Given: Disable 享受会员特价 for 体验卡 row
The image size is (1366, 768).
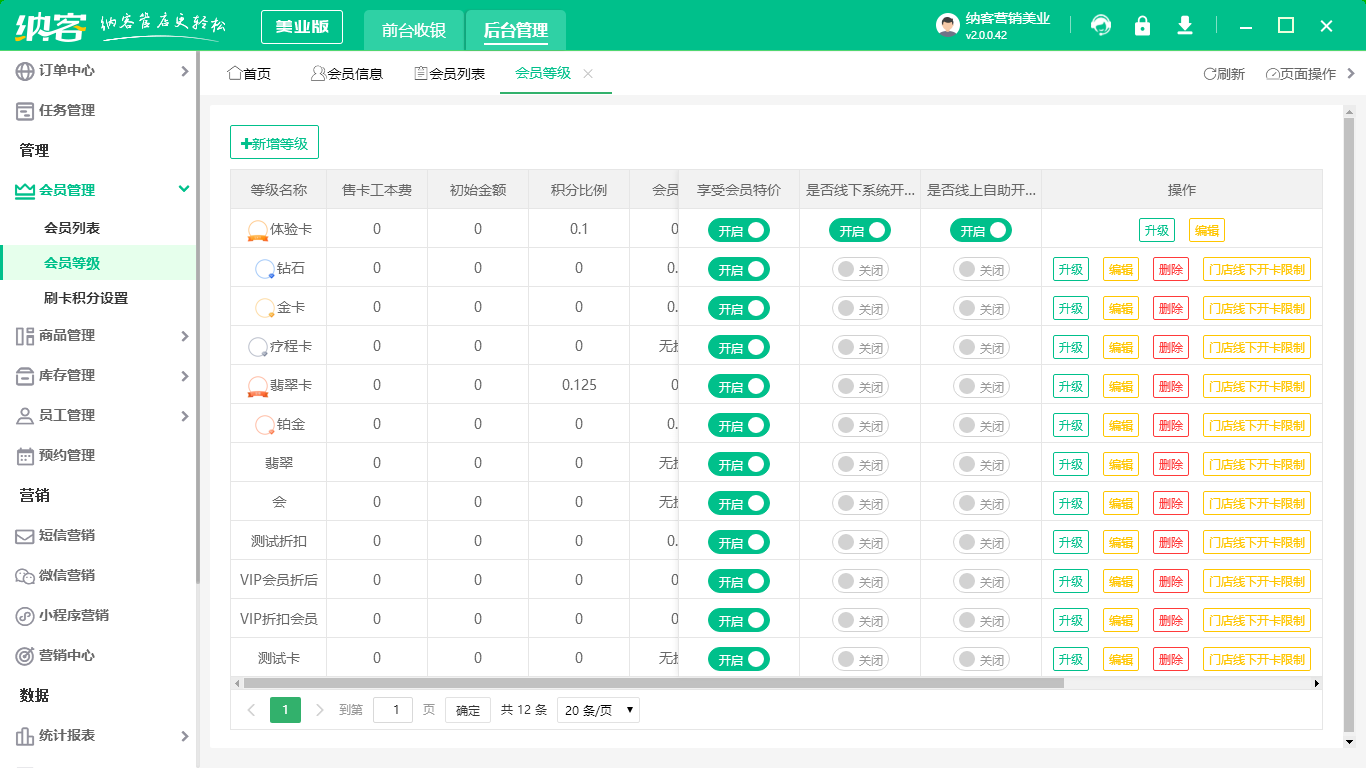Looking at the screenshot, I should [738, 229].
